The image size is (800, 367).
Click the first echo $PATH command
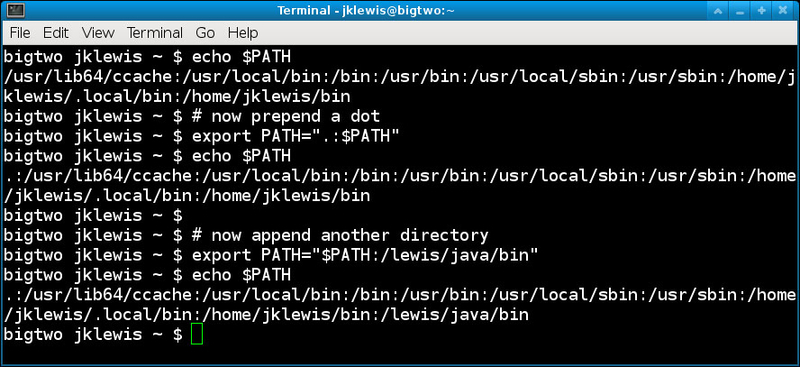pos(241,57)
